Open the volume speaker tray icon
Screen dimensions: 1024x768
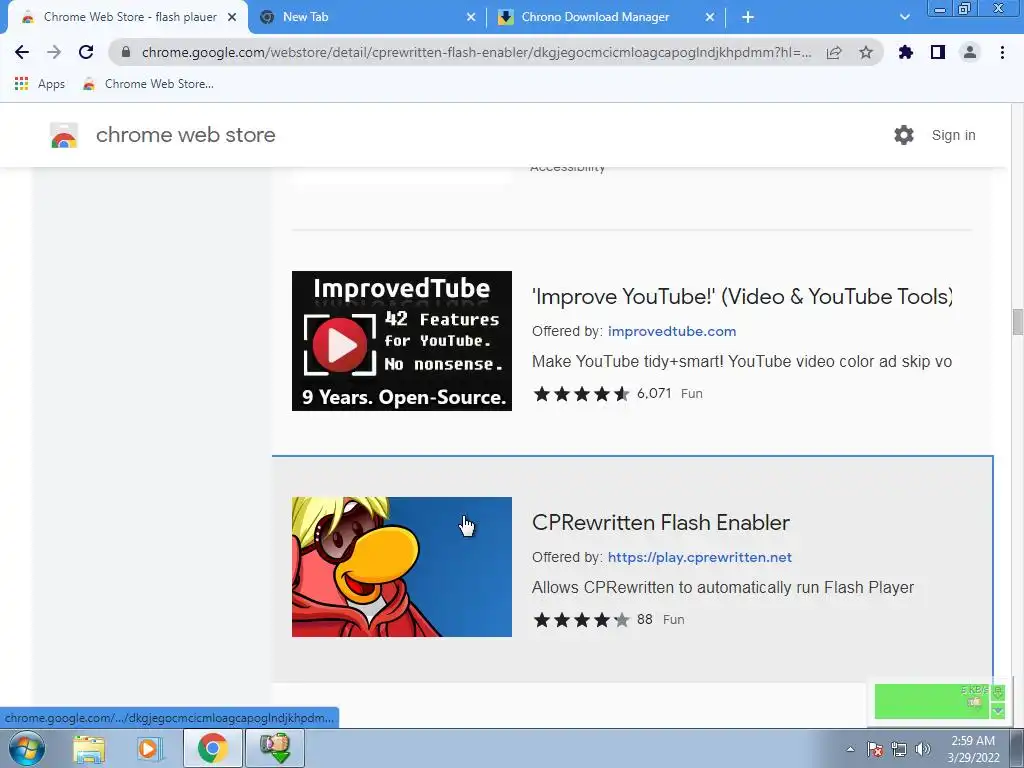923,749
